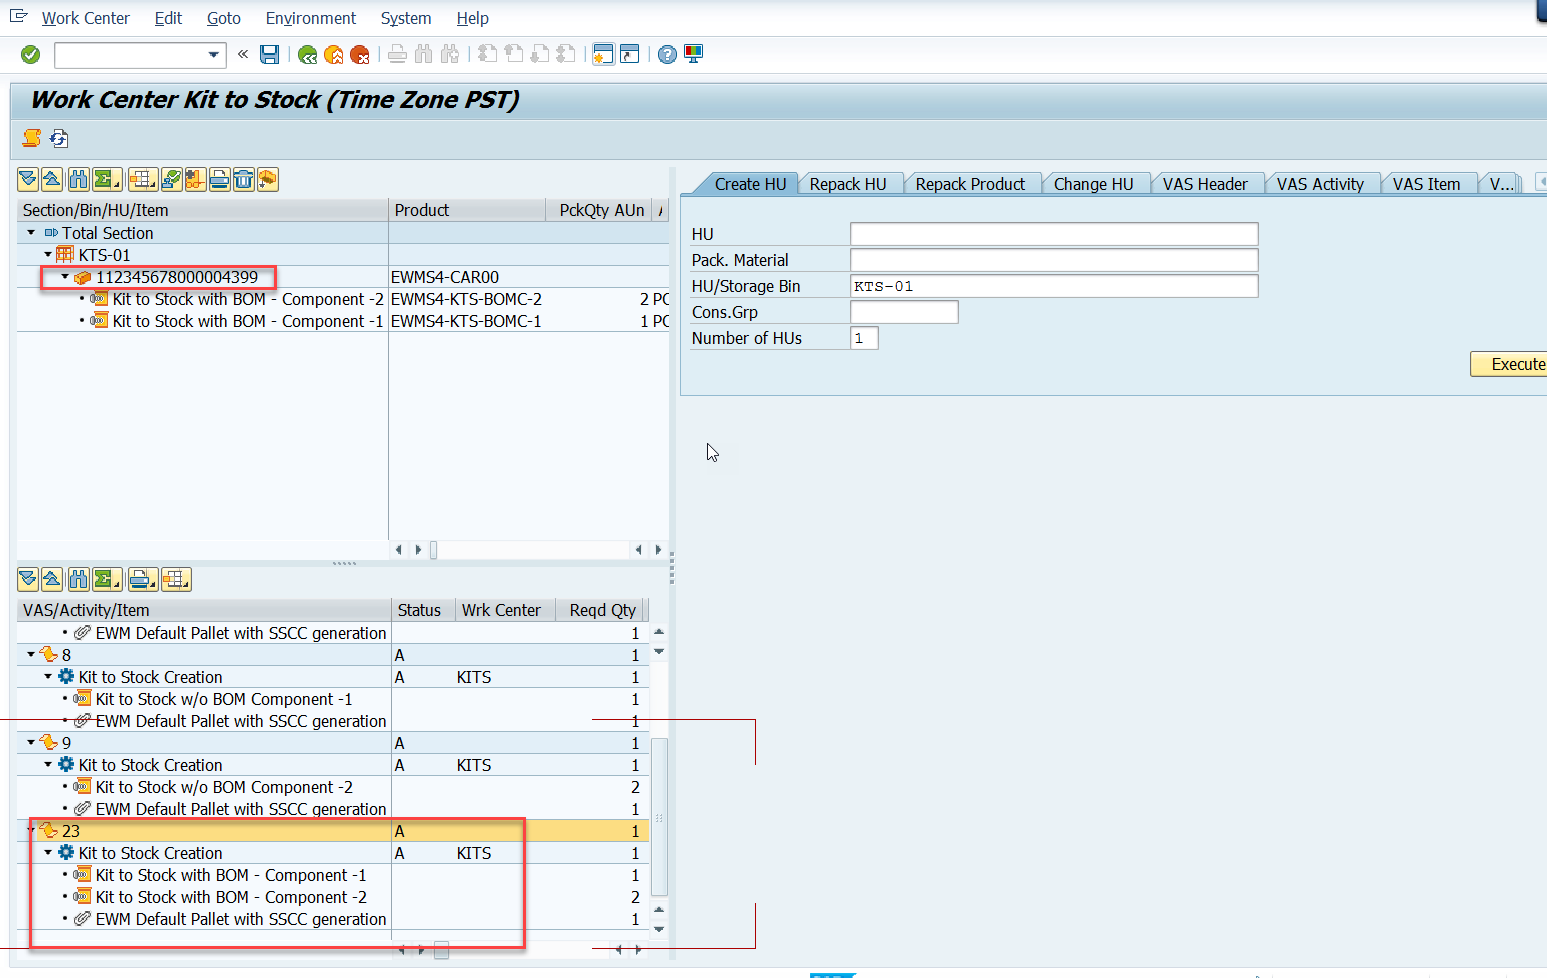Click the lower tree horizontal scrollbar thumb
1547x978 pixels.
coord(441,949)
